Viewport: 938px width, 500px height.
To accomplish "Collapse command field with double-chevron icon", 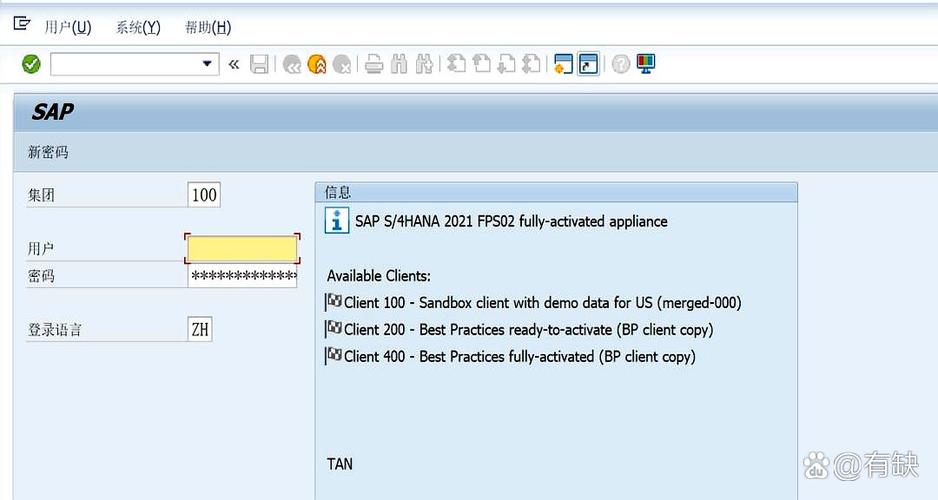I will [233, 64].
